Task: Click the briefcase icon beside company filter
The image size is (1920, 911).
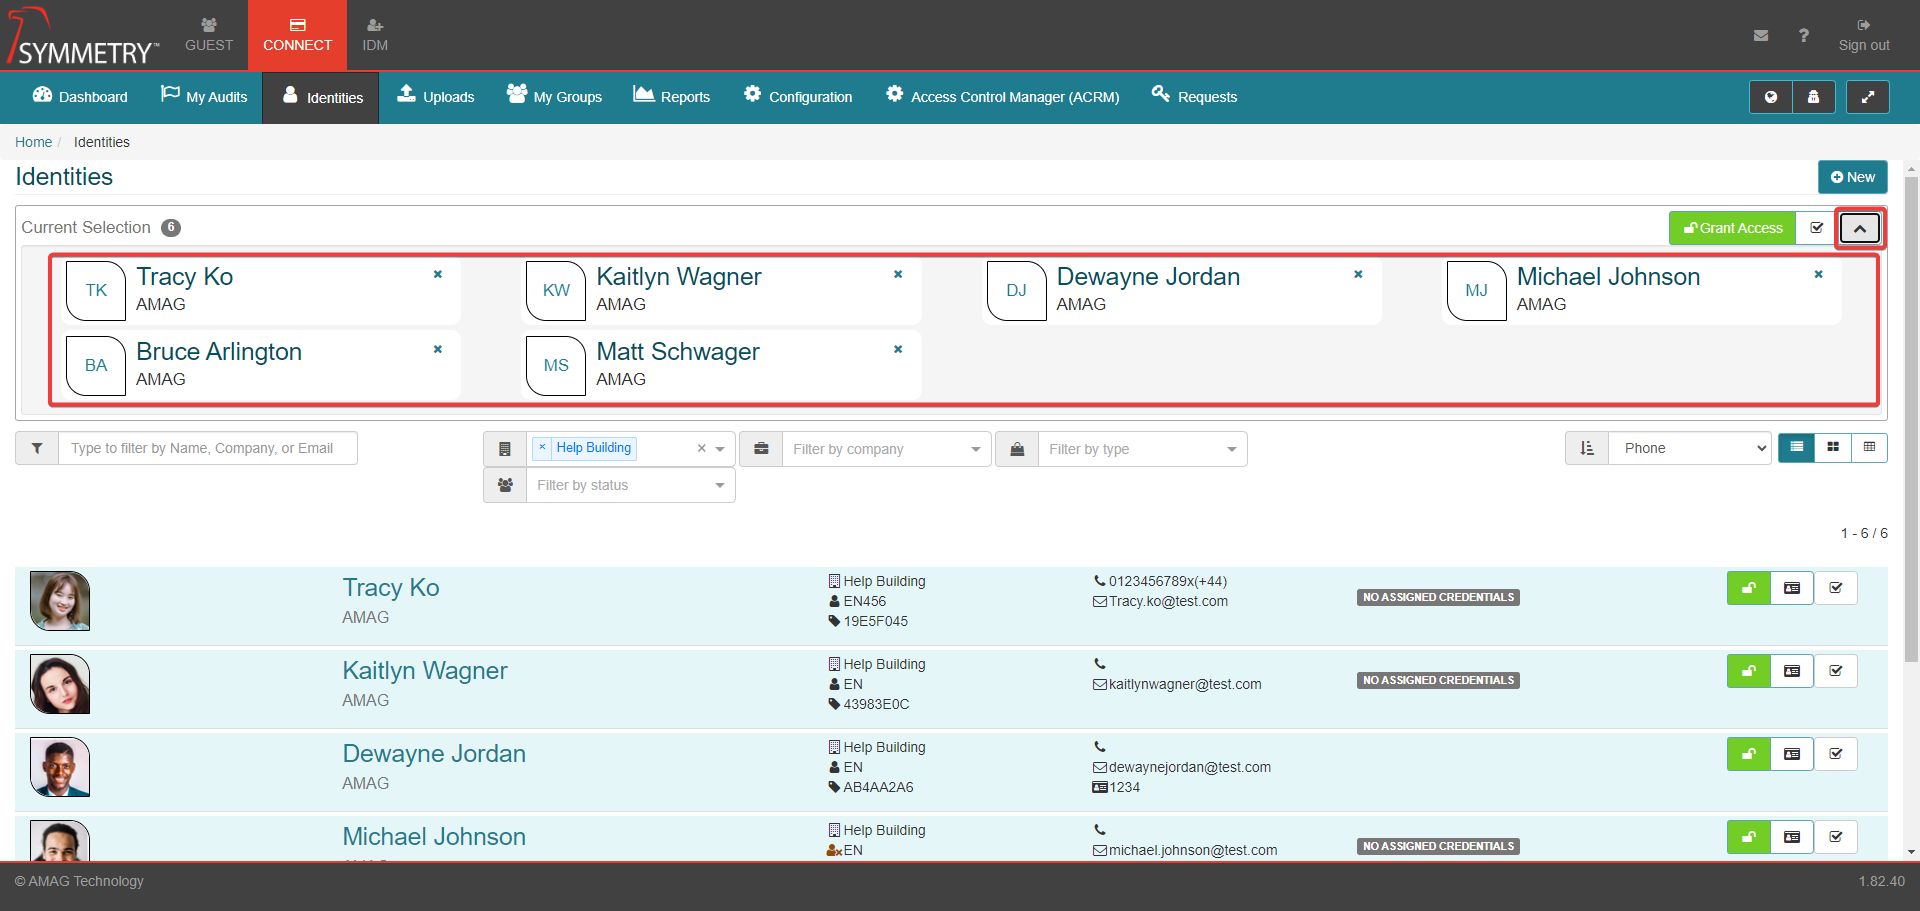Action: 761,449
